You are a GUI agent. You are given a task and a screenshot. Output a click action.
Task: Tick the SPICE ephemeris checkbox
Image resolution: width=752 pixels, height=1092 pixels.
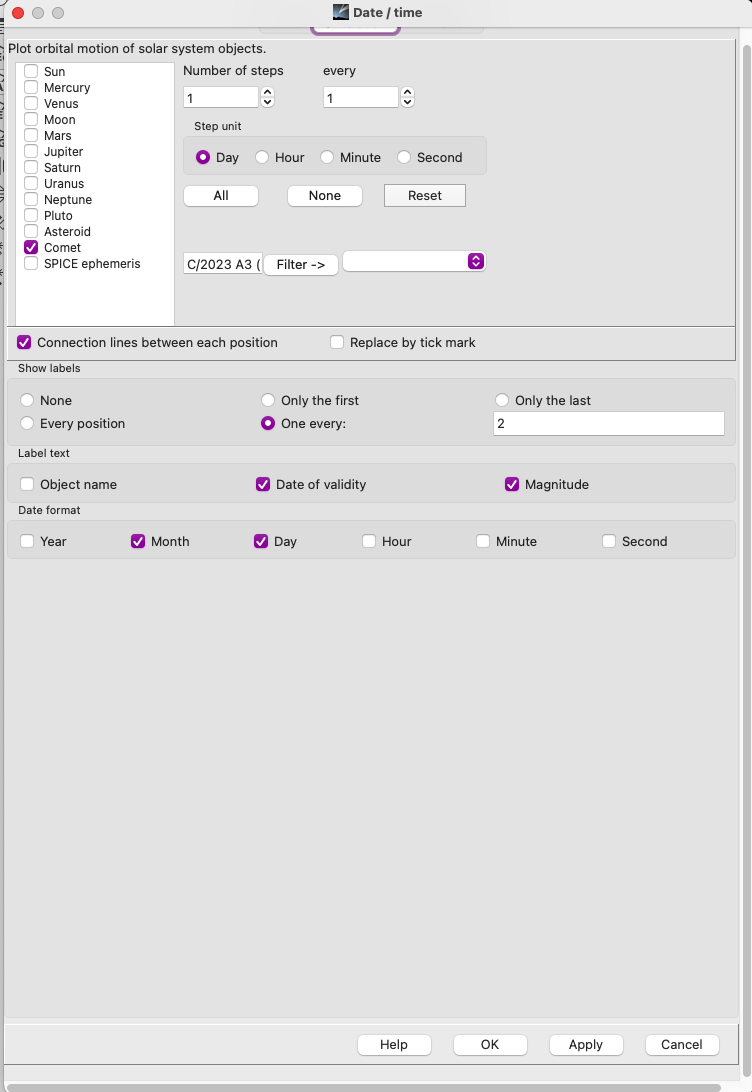[x=32, y=264]
